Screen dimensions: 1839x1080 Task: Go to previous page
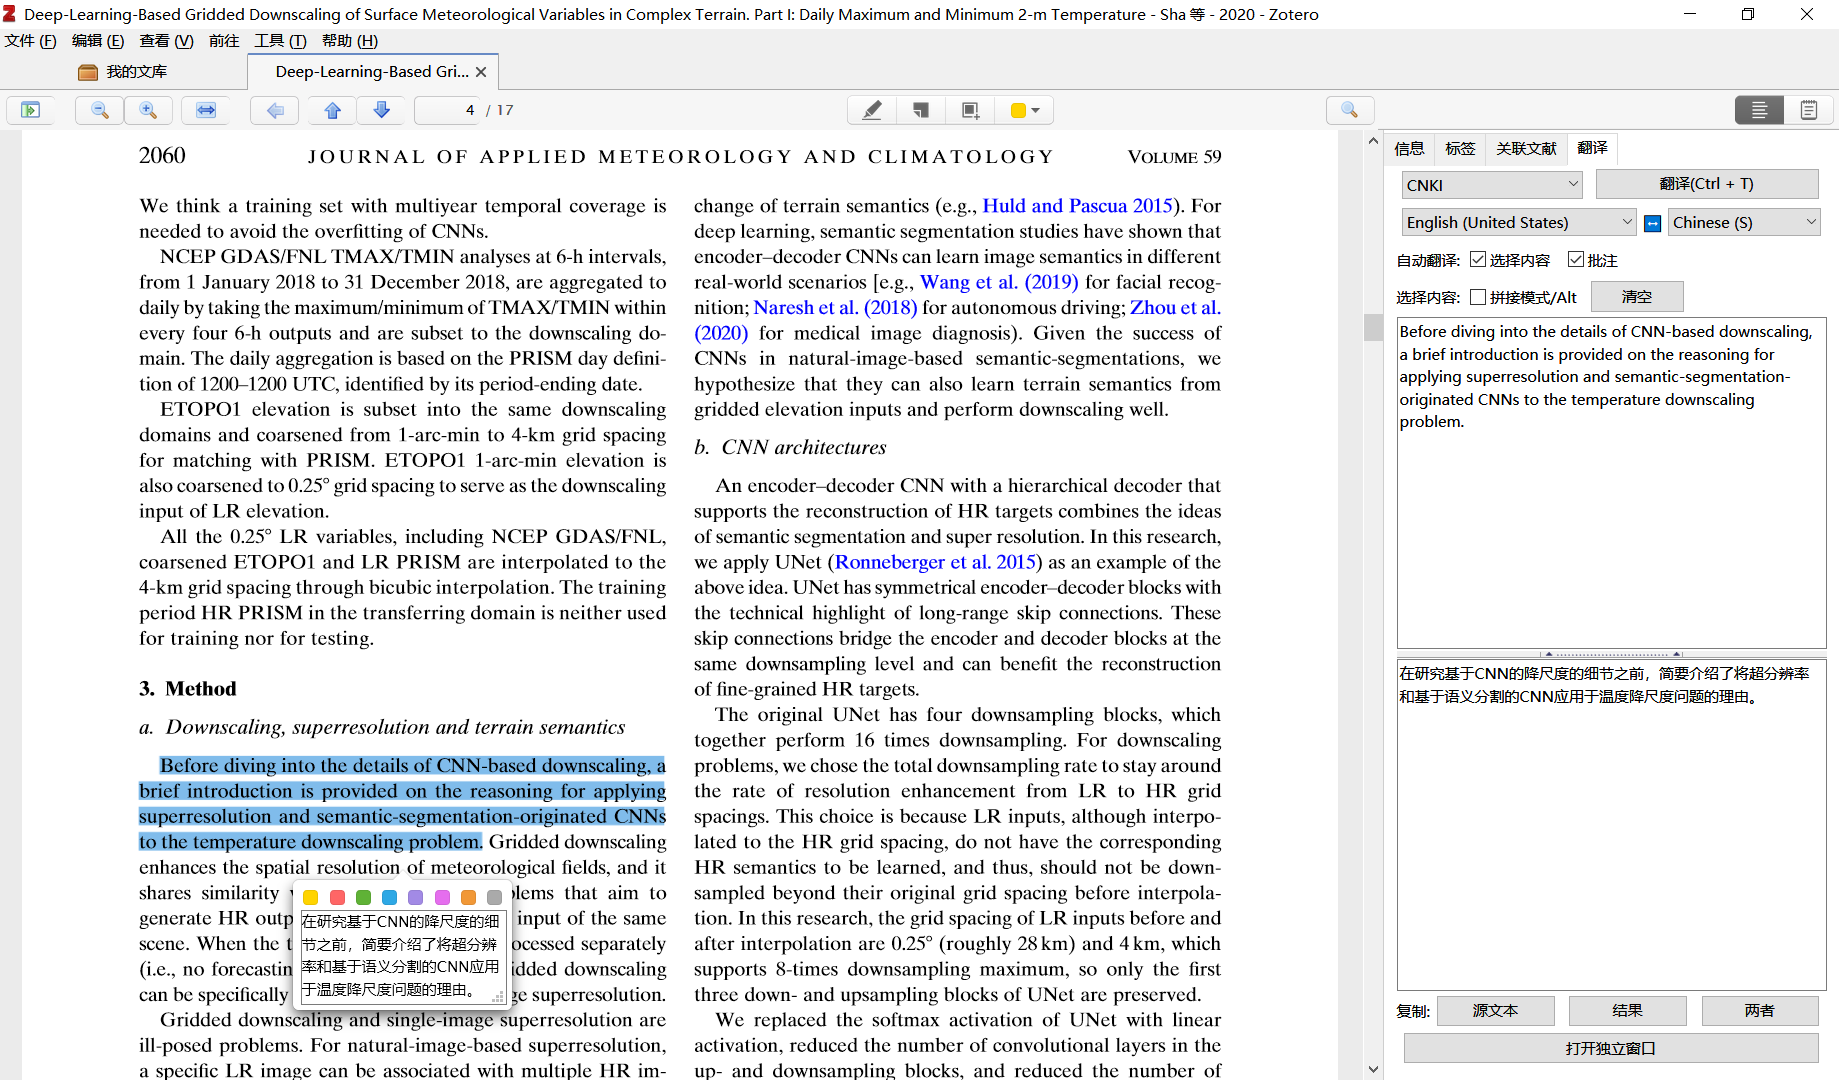click(x=333, y=110)
